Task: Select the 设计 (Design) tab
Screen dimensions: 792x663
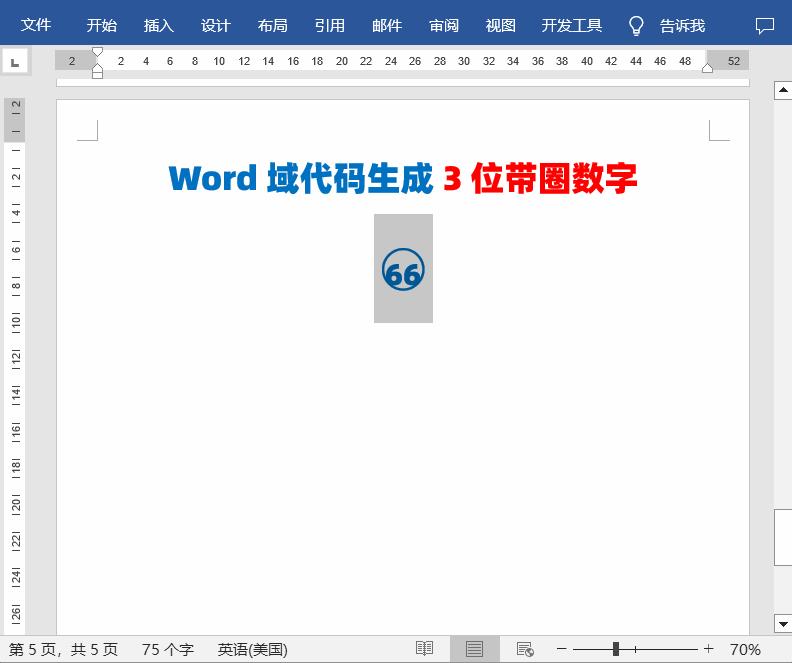Action: click(216, 25)
